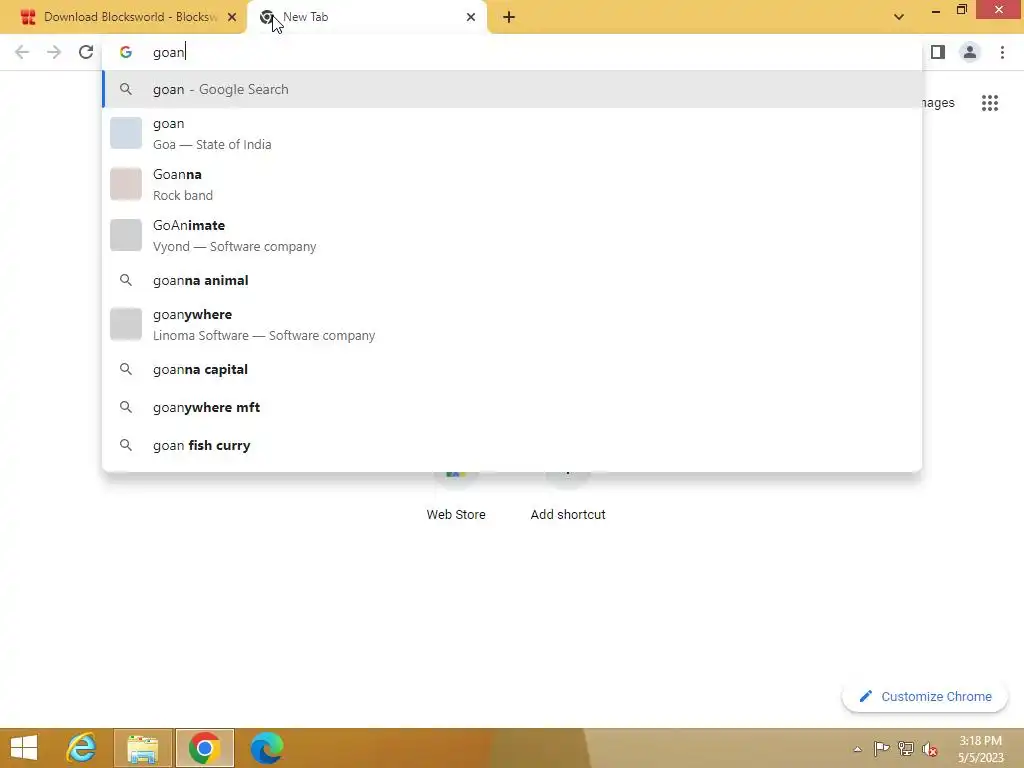Go forward using the forward arrow
Image resolution: width=1024 pixels, height=768 pixels.
tap(54, 52)
